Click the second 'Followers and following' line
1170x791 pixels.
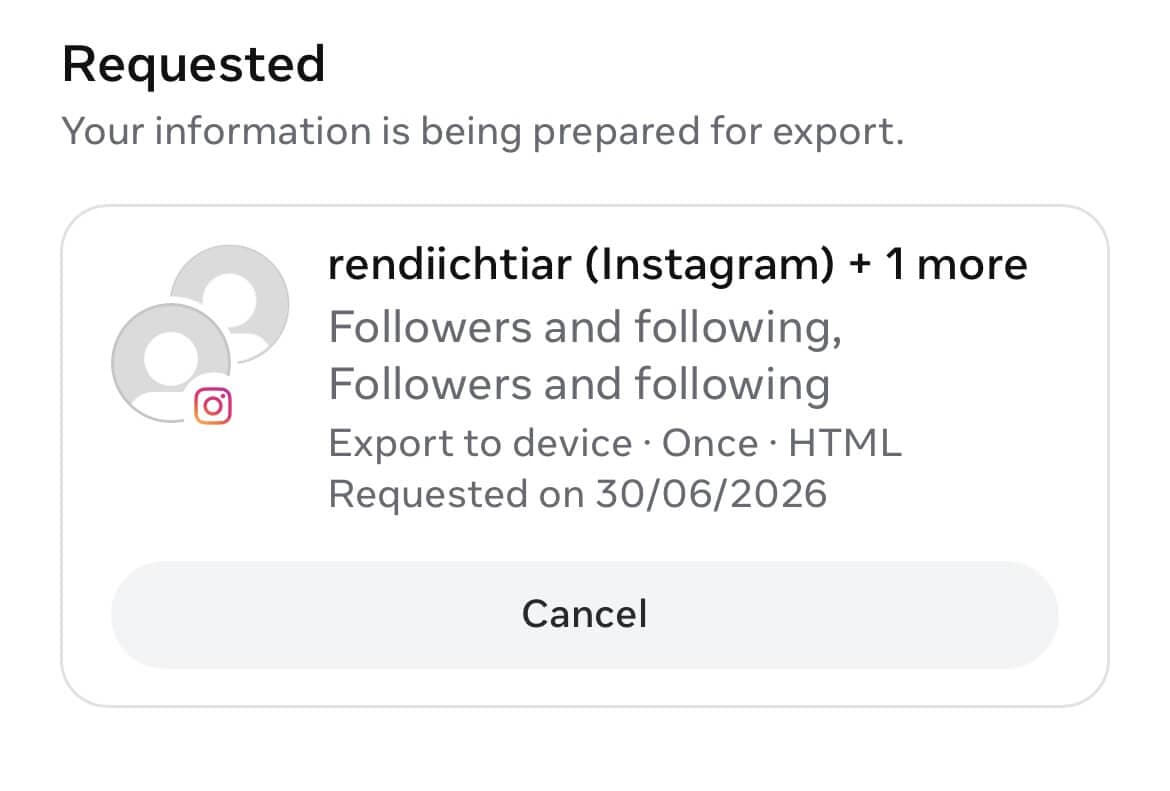pos(579,384)
